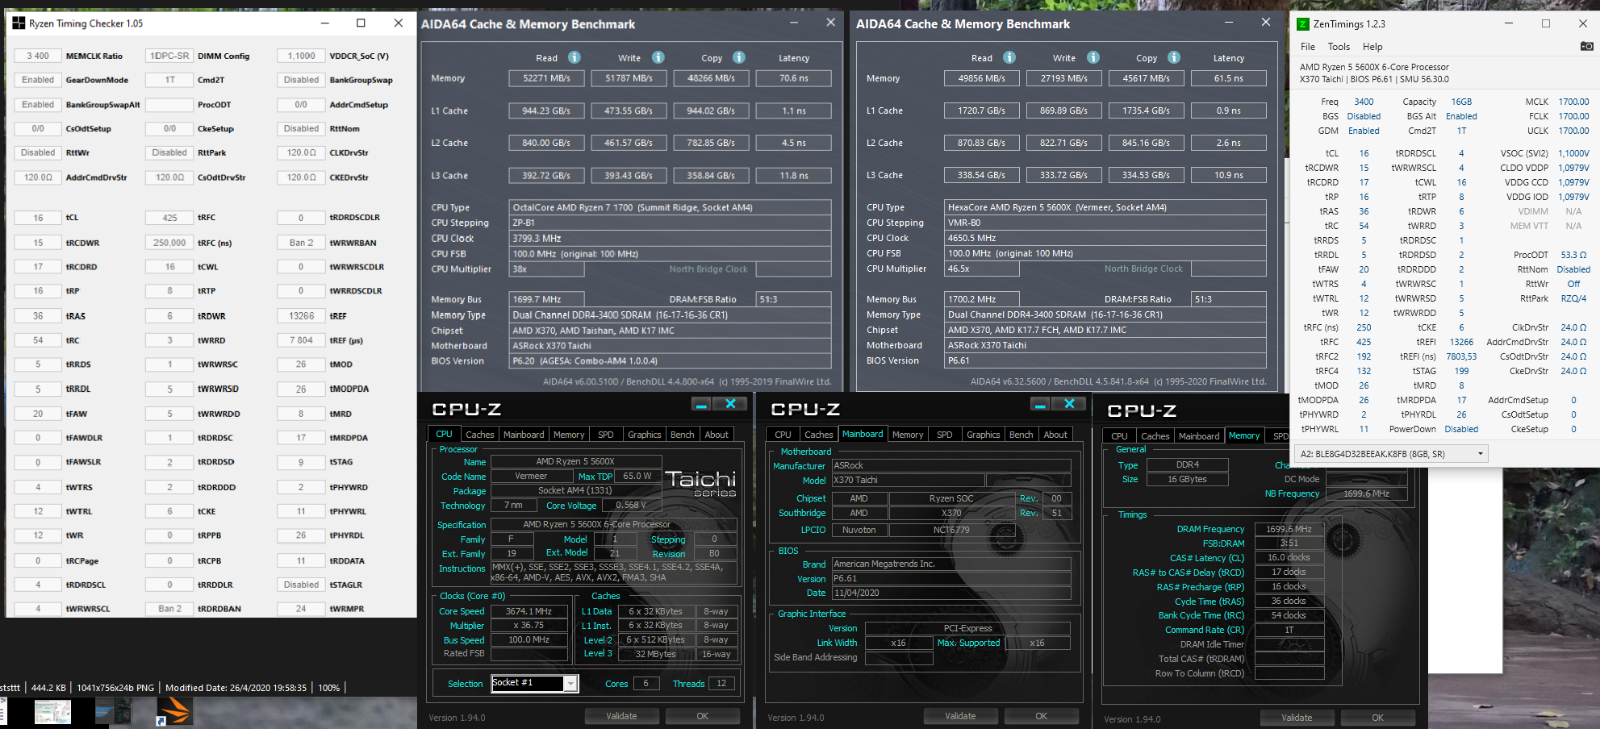Click Memory Read field 52271 MB/s
This screenshot has height=741, width=1600.
click(x=546, y=78)
